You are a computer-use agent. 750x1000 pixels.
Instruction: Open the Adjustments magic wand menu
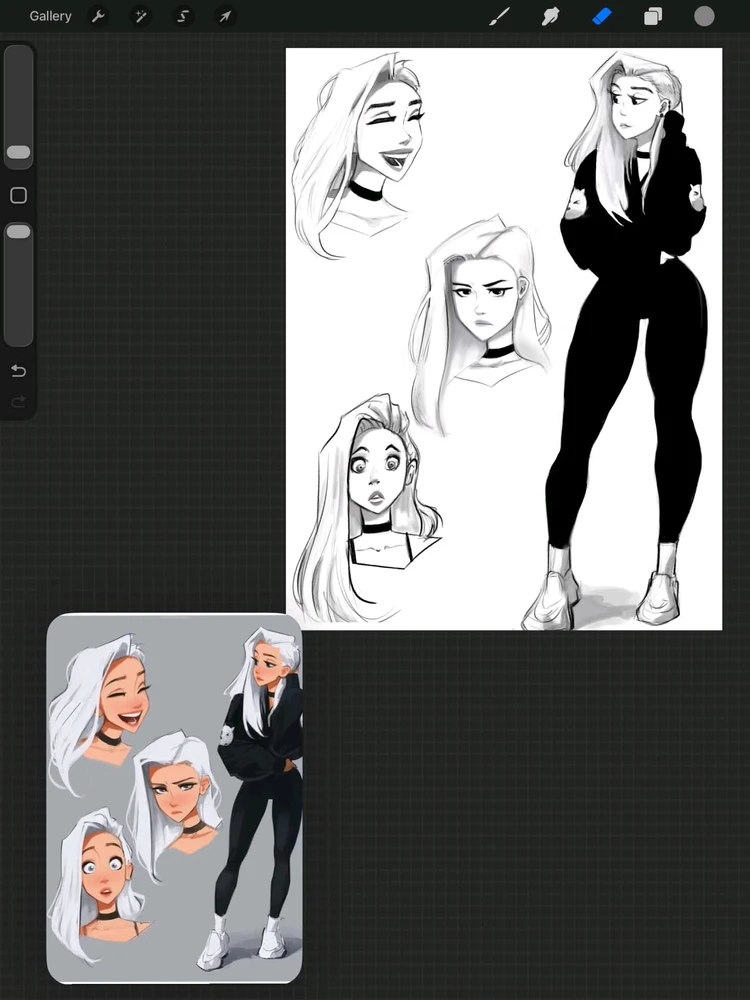pyautogui.click(x=140, y=16)
